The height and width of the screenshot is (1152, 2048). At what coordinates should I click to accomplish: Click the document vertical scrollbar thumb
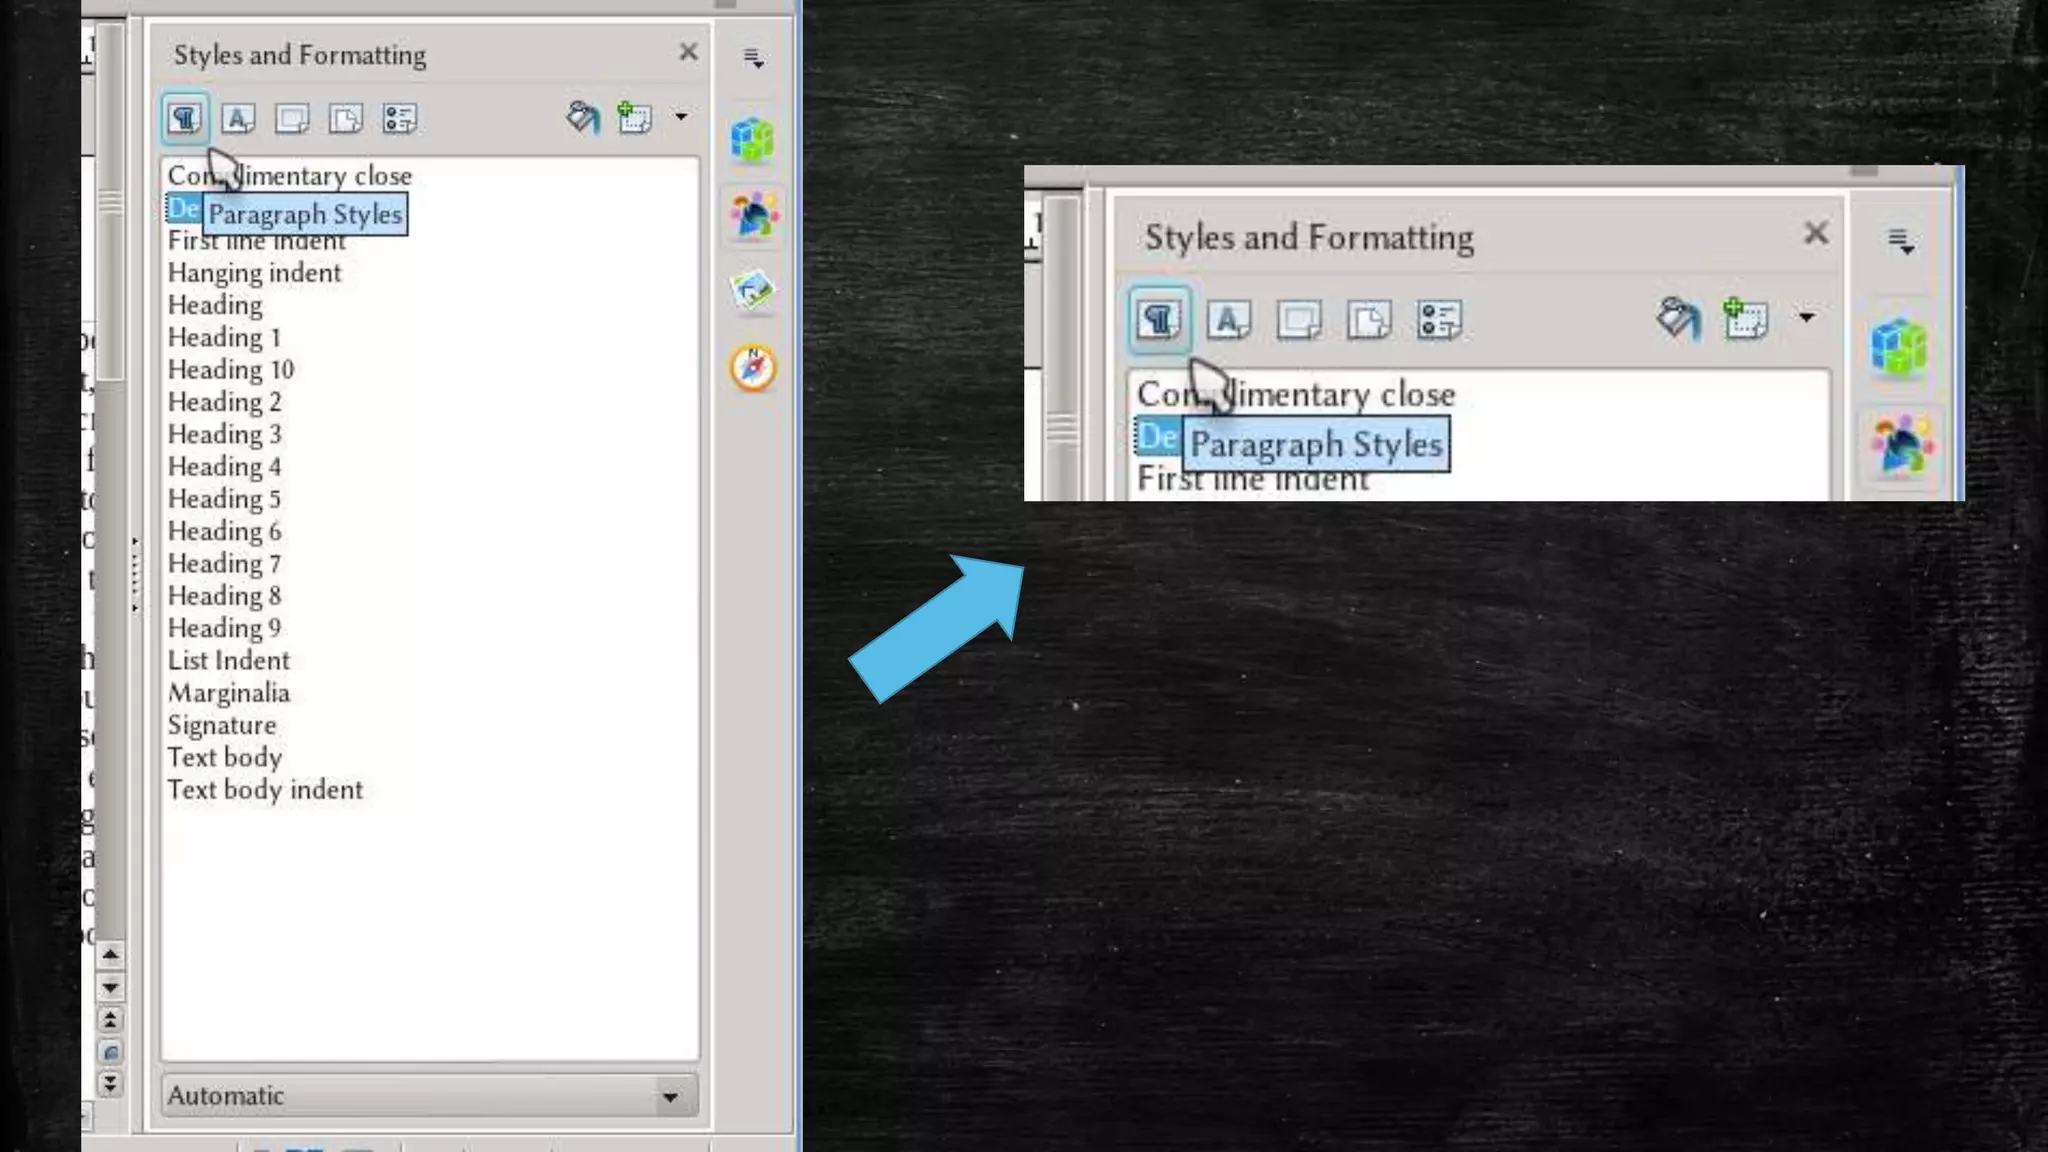pyautogui.click(x=111, y=200)
